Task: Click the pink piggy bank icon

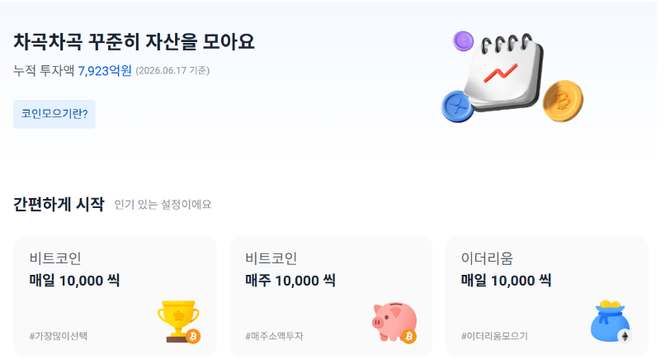Action: click(394, 322)
